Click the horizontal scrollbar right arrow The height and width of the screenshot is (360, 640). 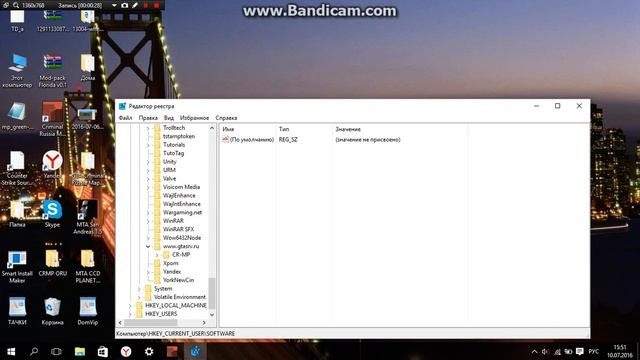[x=204, y=323]
